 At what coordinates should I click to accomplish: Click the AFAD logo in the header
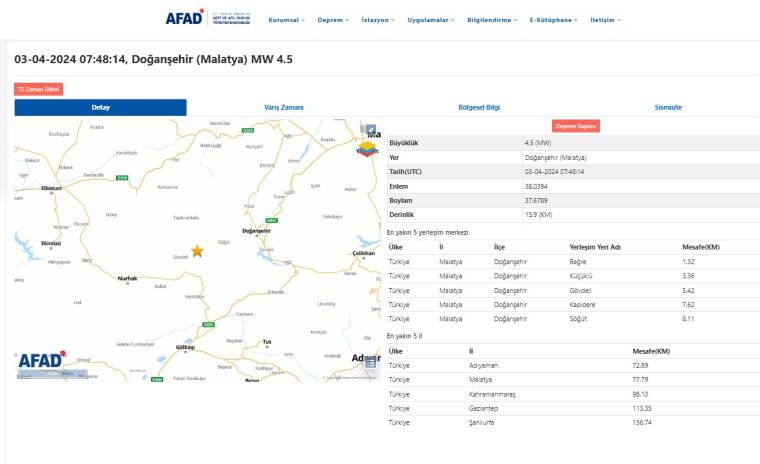pos(185,19)
